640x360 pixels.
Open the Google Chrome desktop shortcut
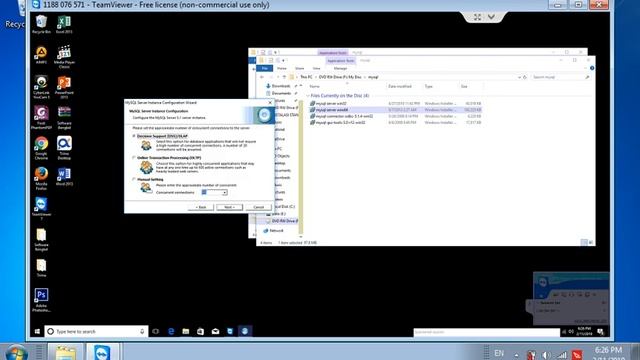[x=41, y=148]
